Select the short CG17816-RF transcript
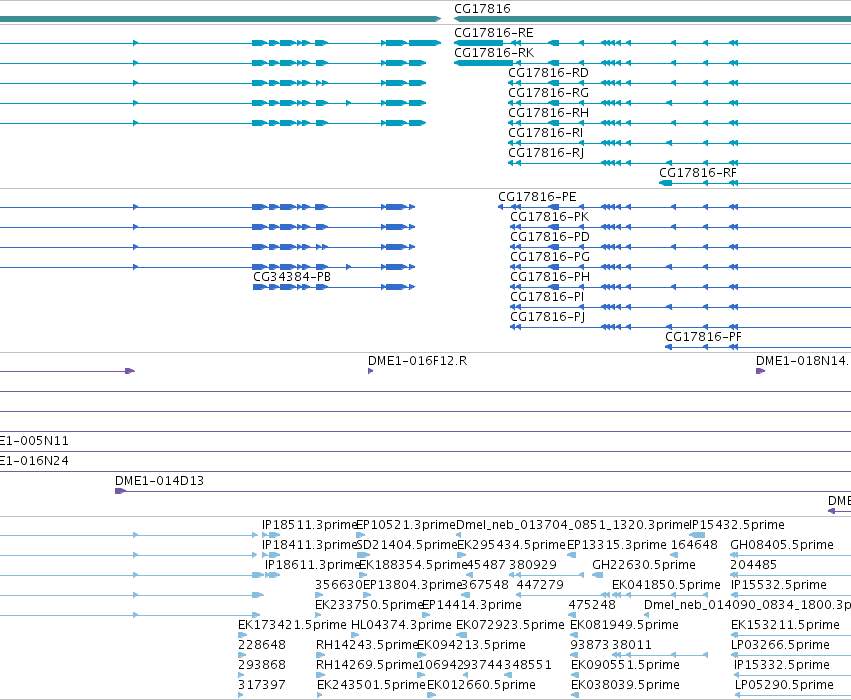The width and height of the screenshot is (851, 700). (697, 173)
